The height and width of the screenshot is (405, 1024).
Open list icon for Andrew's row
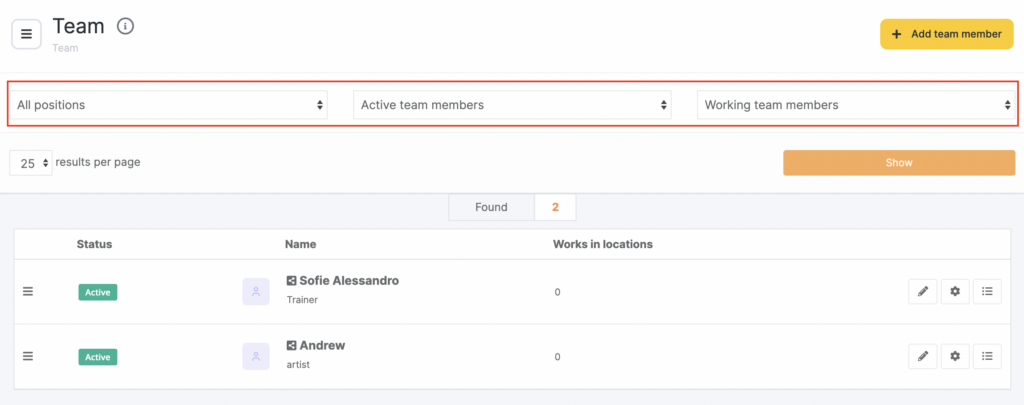tap(987, 356)
